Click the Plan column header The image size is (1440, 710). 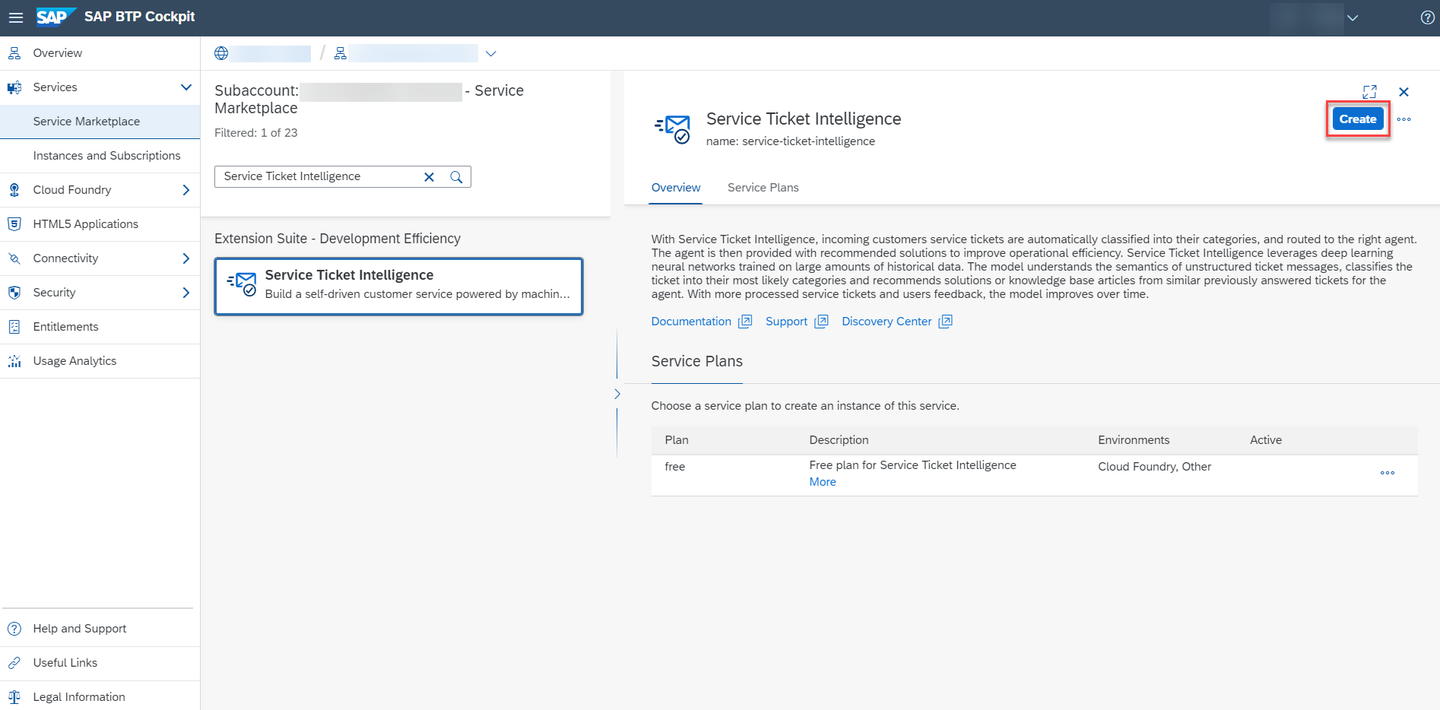click(677, 440)
